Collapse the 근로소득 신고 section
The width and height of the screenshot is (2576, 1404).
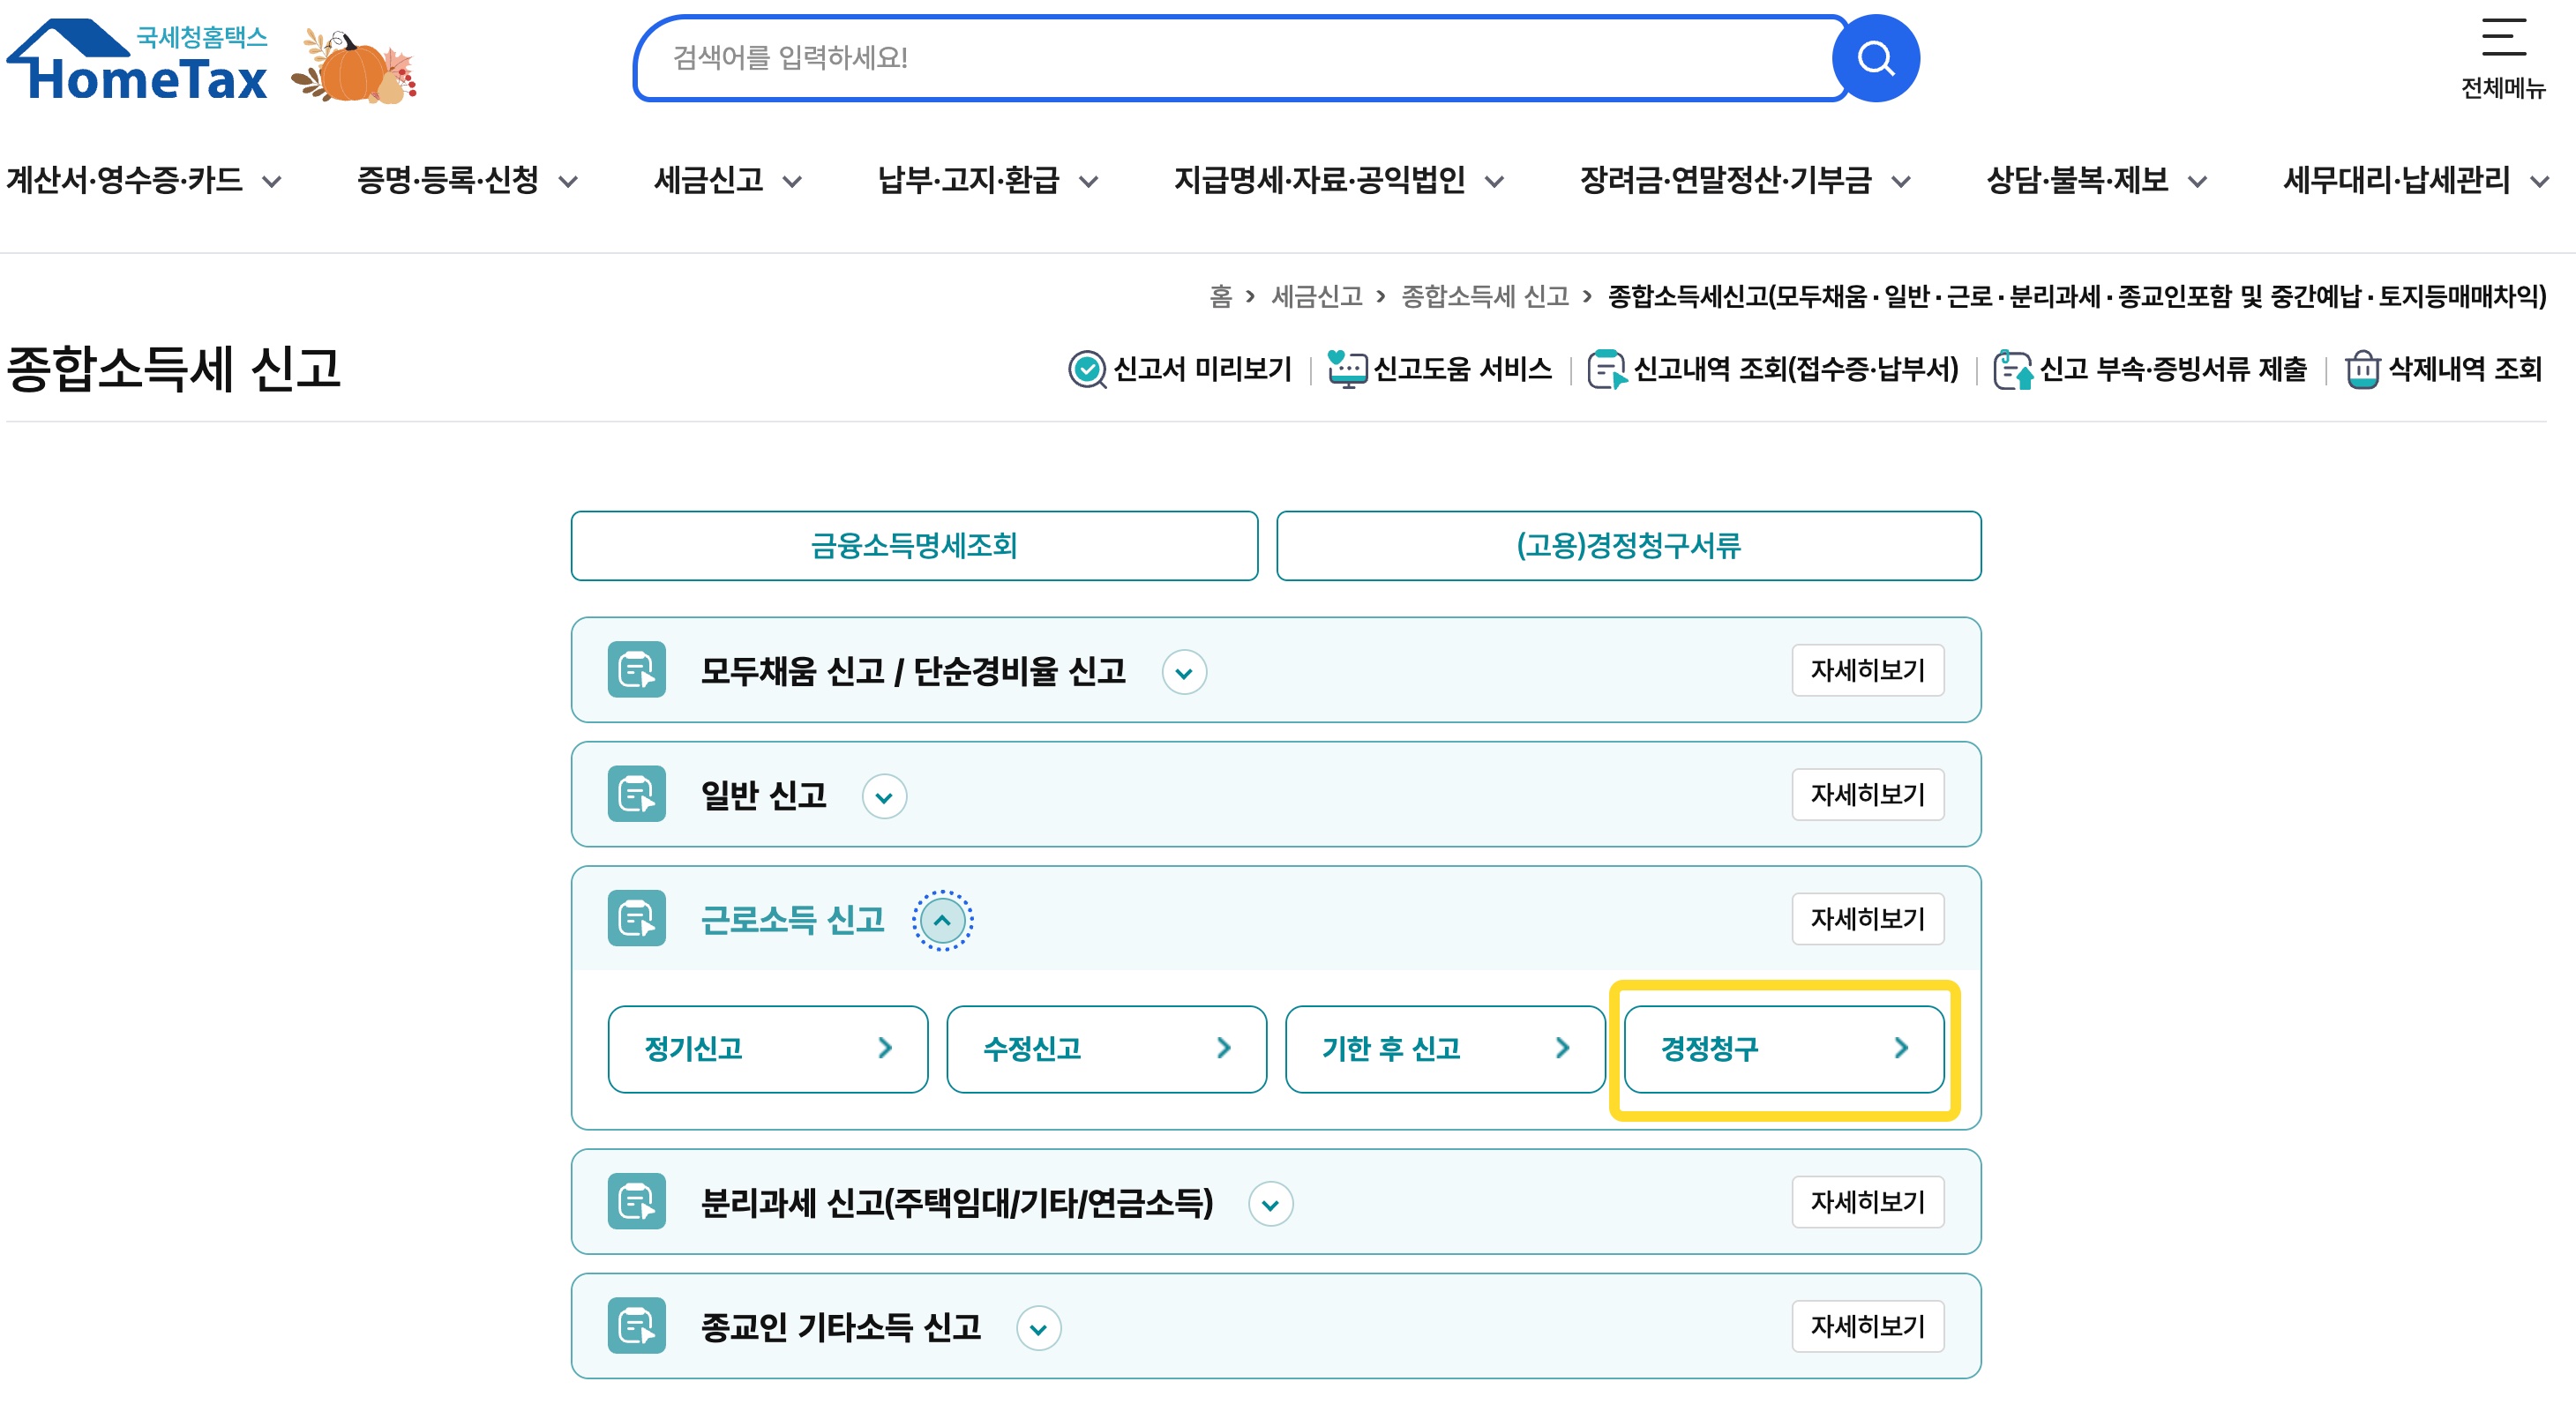[943, 919]
